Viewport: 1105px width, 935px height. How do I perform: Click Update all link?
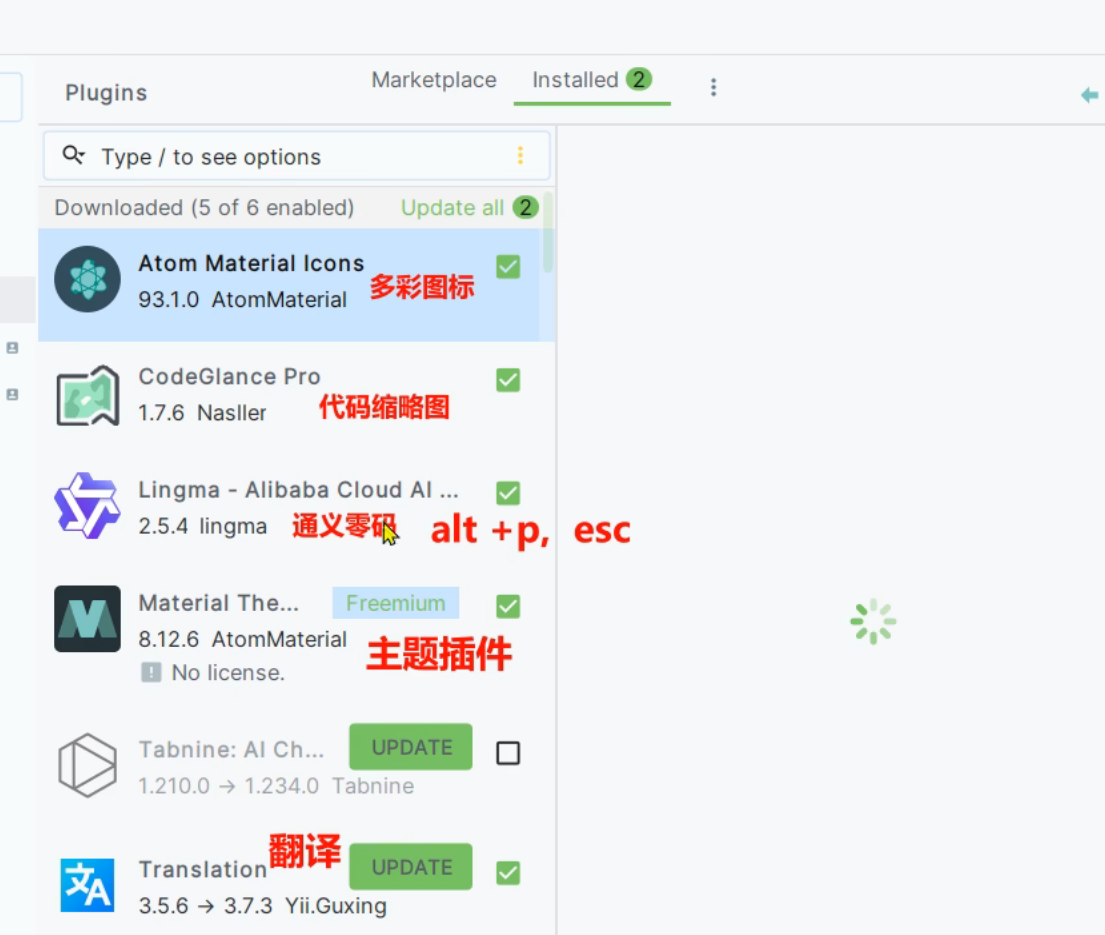(452, 208)
